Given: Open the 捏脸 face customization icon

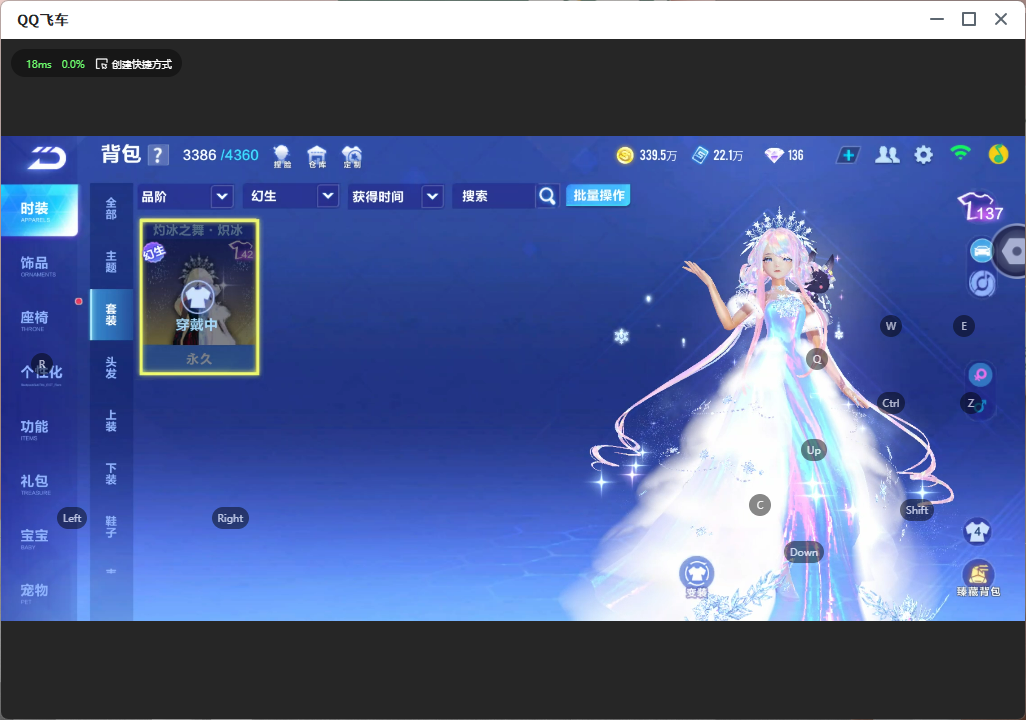Looking at the screenshot, I should point(282,156).
